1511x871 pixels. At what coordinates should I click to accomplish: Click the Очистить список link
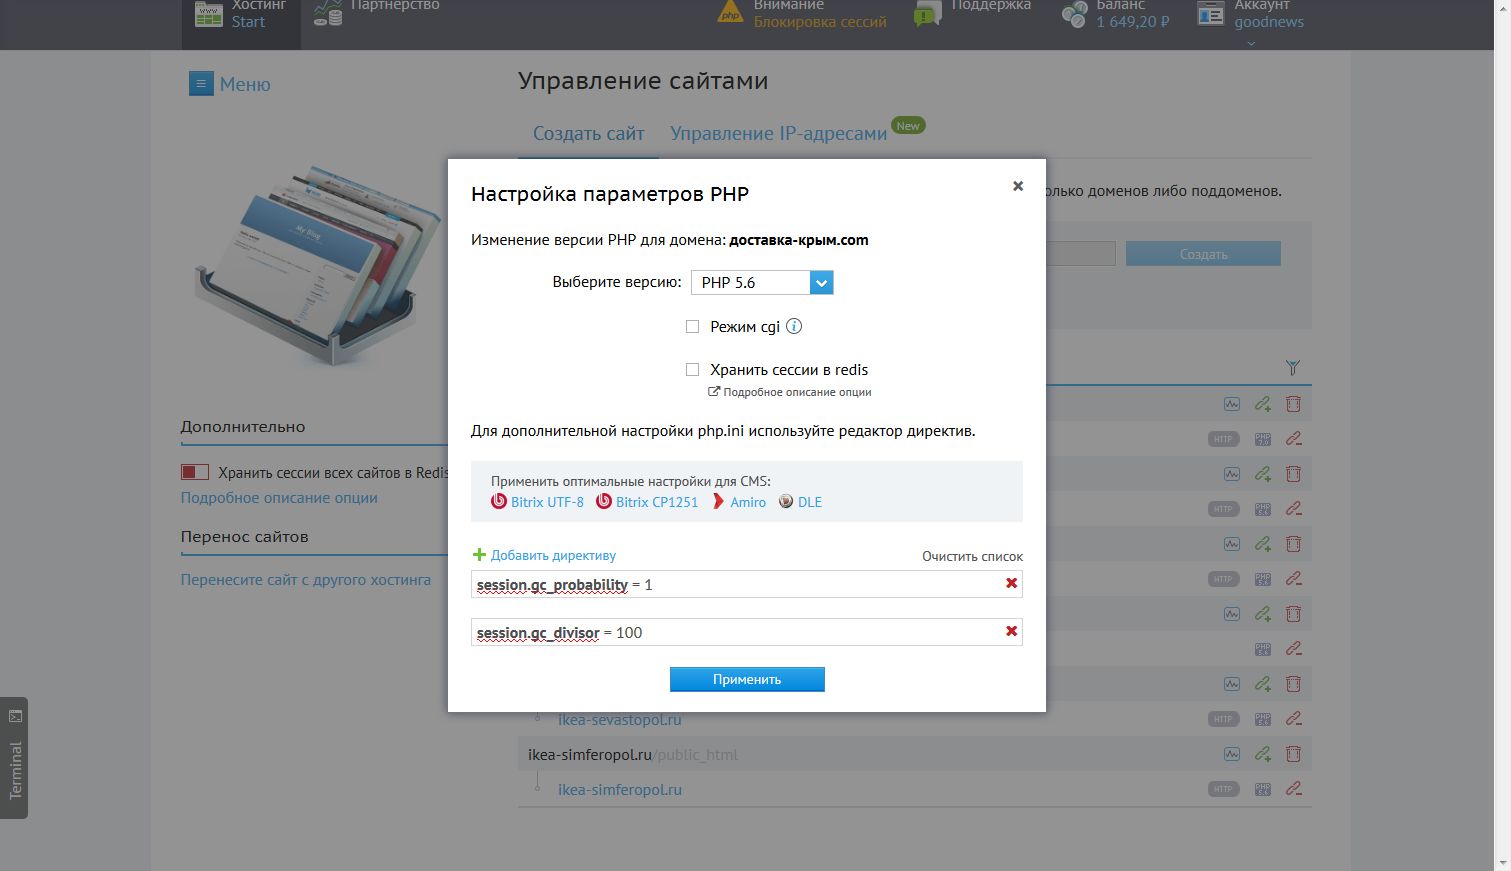pos(972,556)
